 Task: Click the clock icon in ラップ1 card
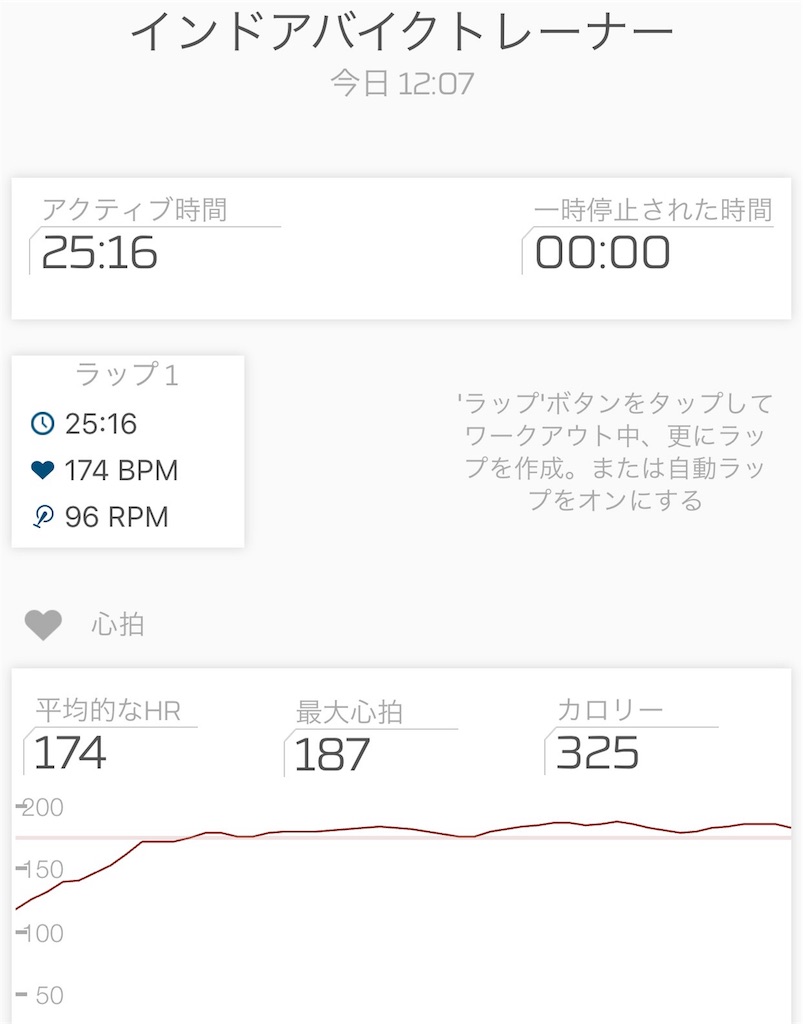coord(42,423)
